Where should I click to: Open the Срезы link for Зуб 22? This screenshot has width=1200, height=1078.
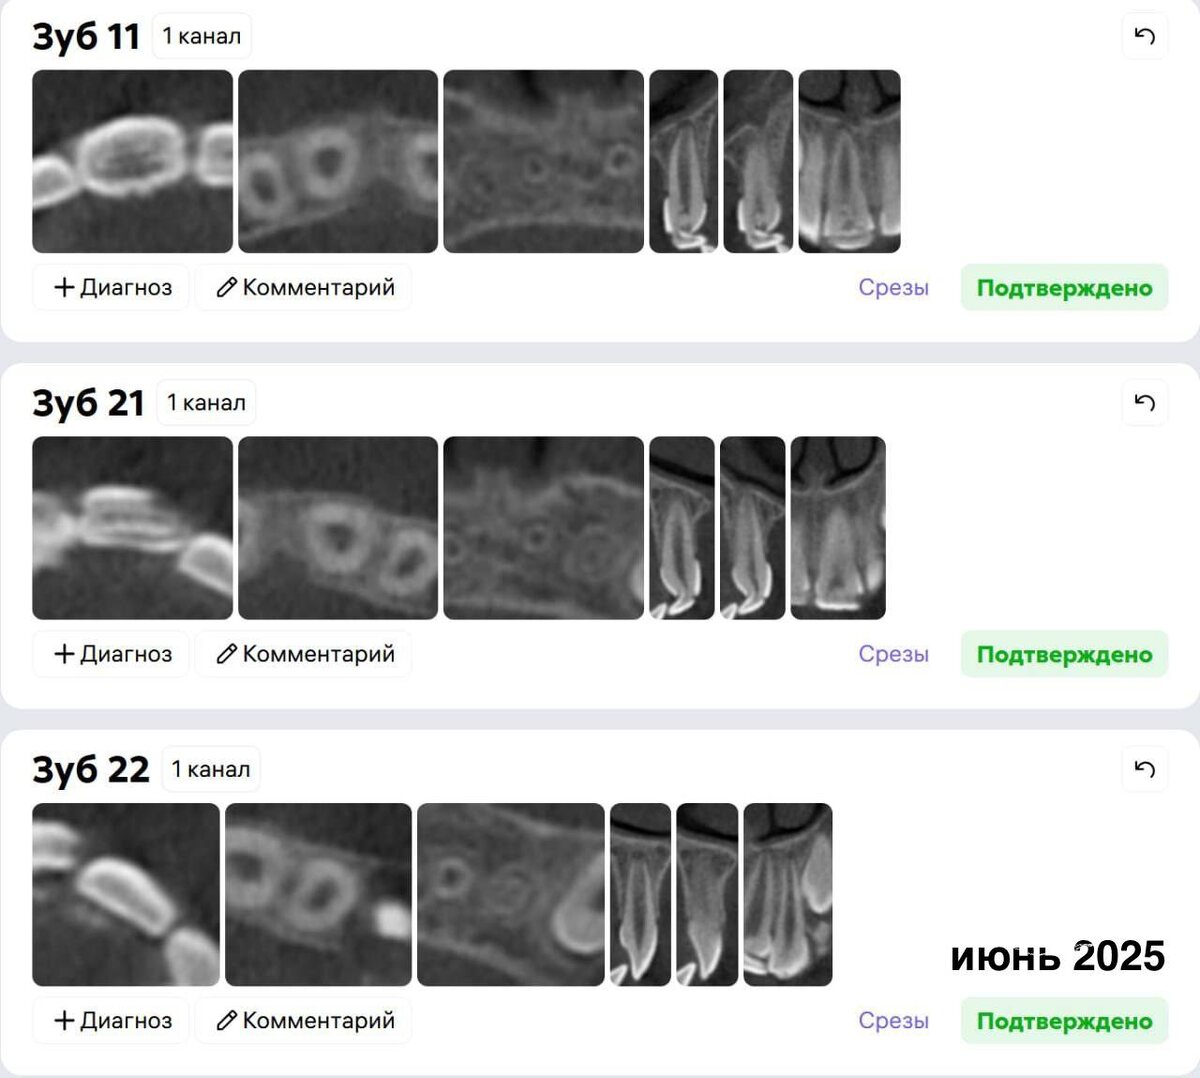[x=893, y=1021]
